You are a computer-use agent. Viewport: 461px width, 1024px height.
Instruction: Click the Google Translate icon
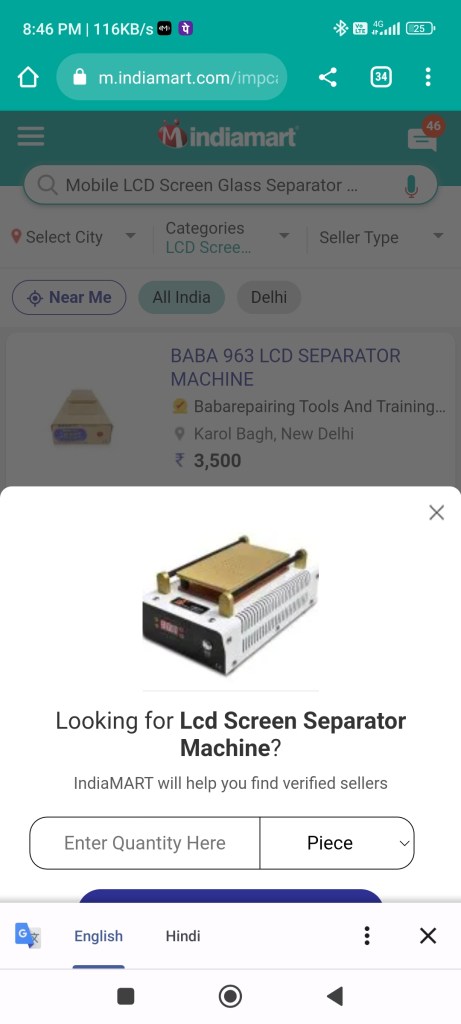click(x=27, y=936)
